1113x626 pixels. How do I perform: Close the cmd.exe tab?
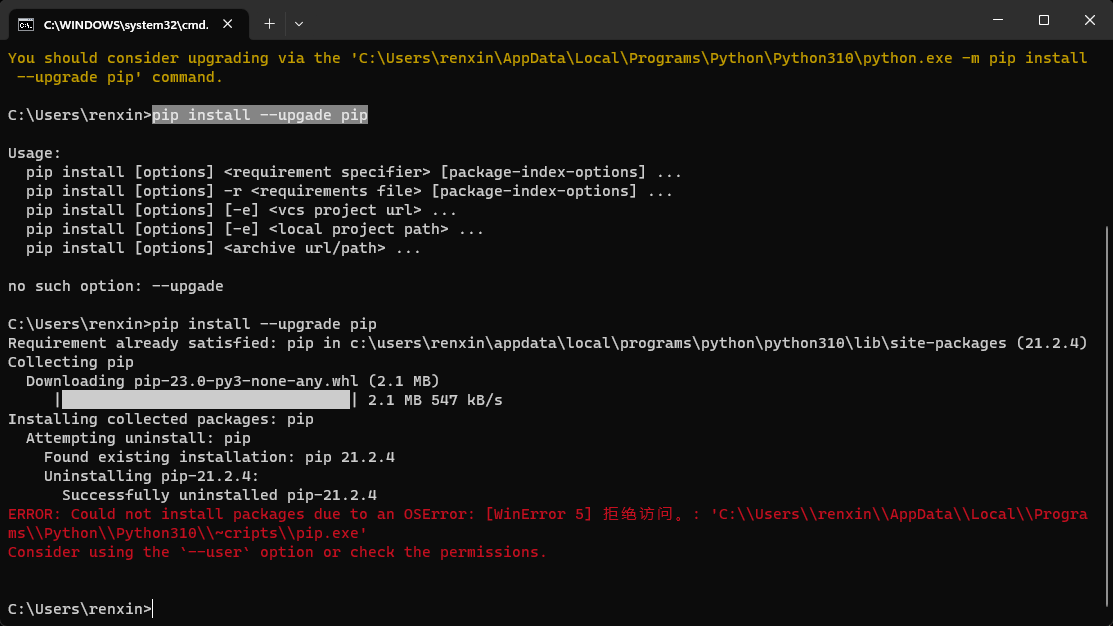[x=229, y=23]
